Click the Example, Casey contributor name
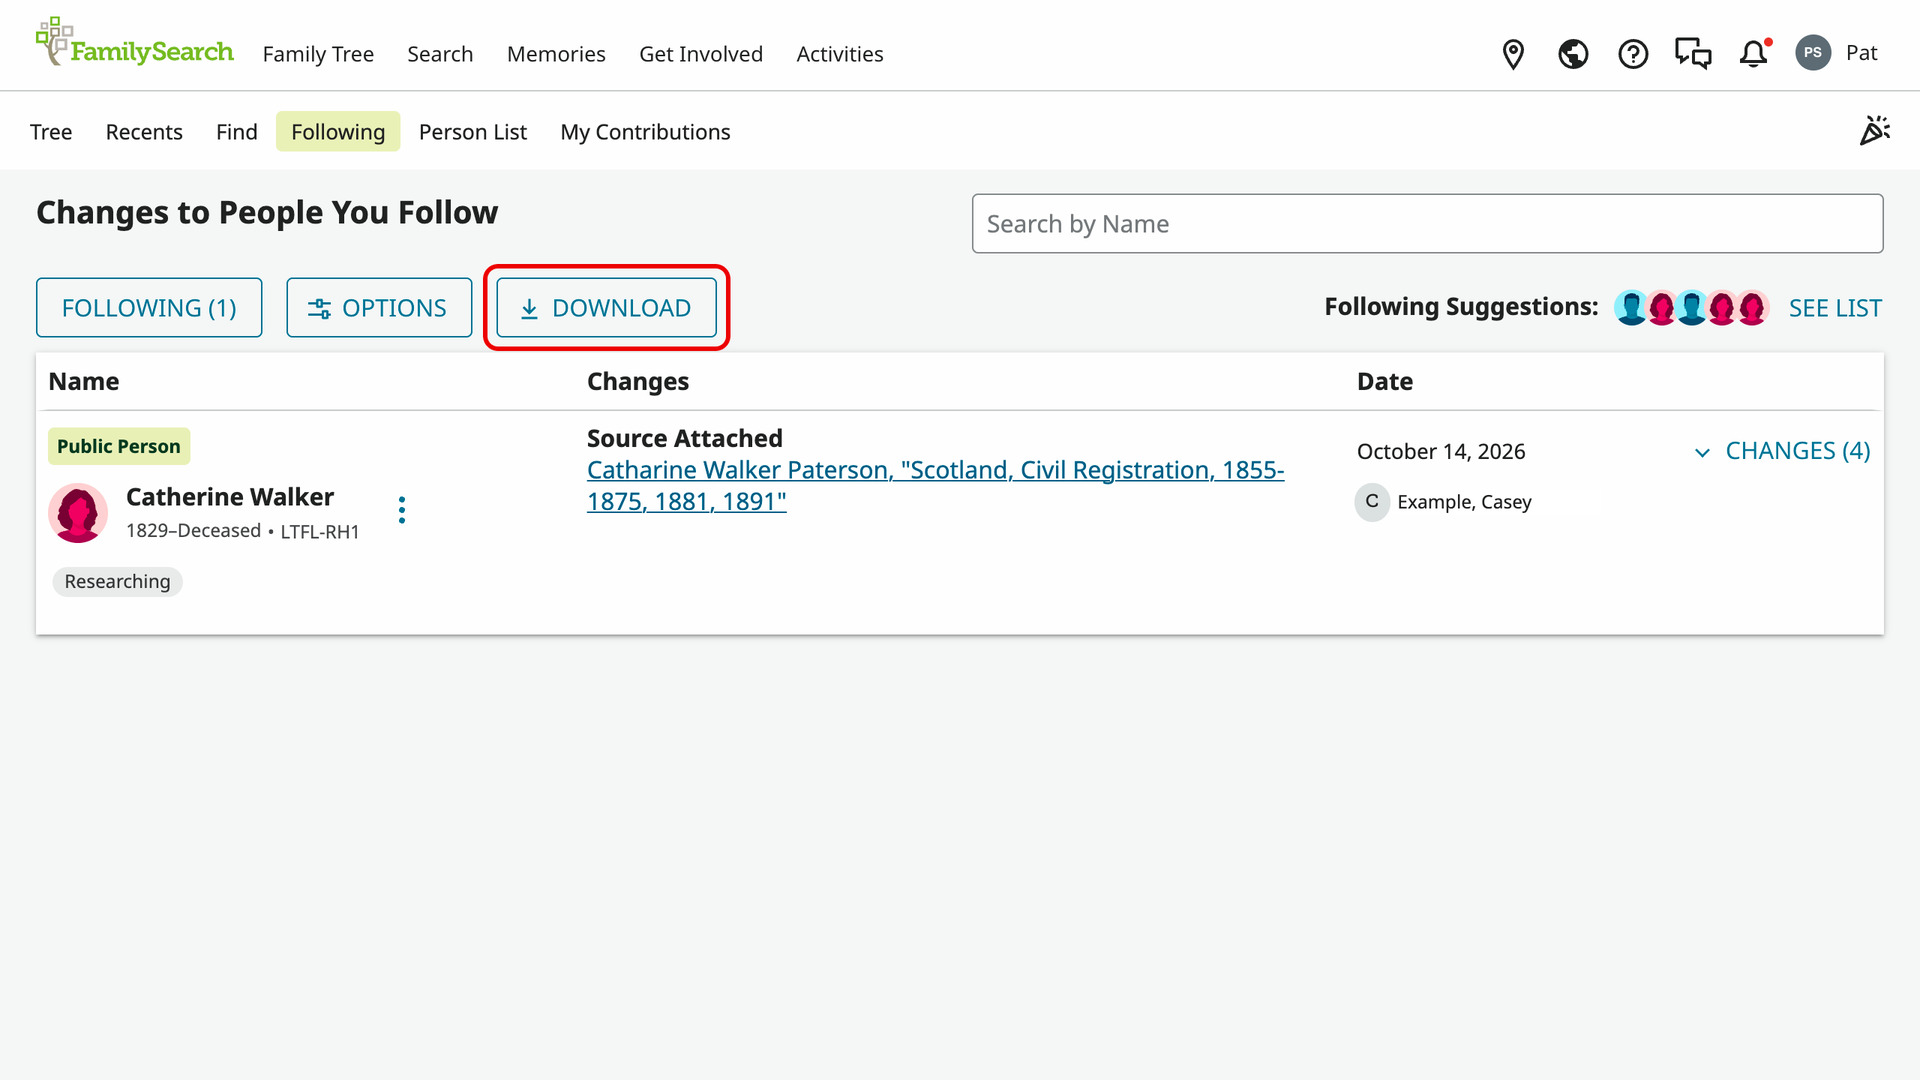 1464,502
